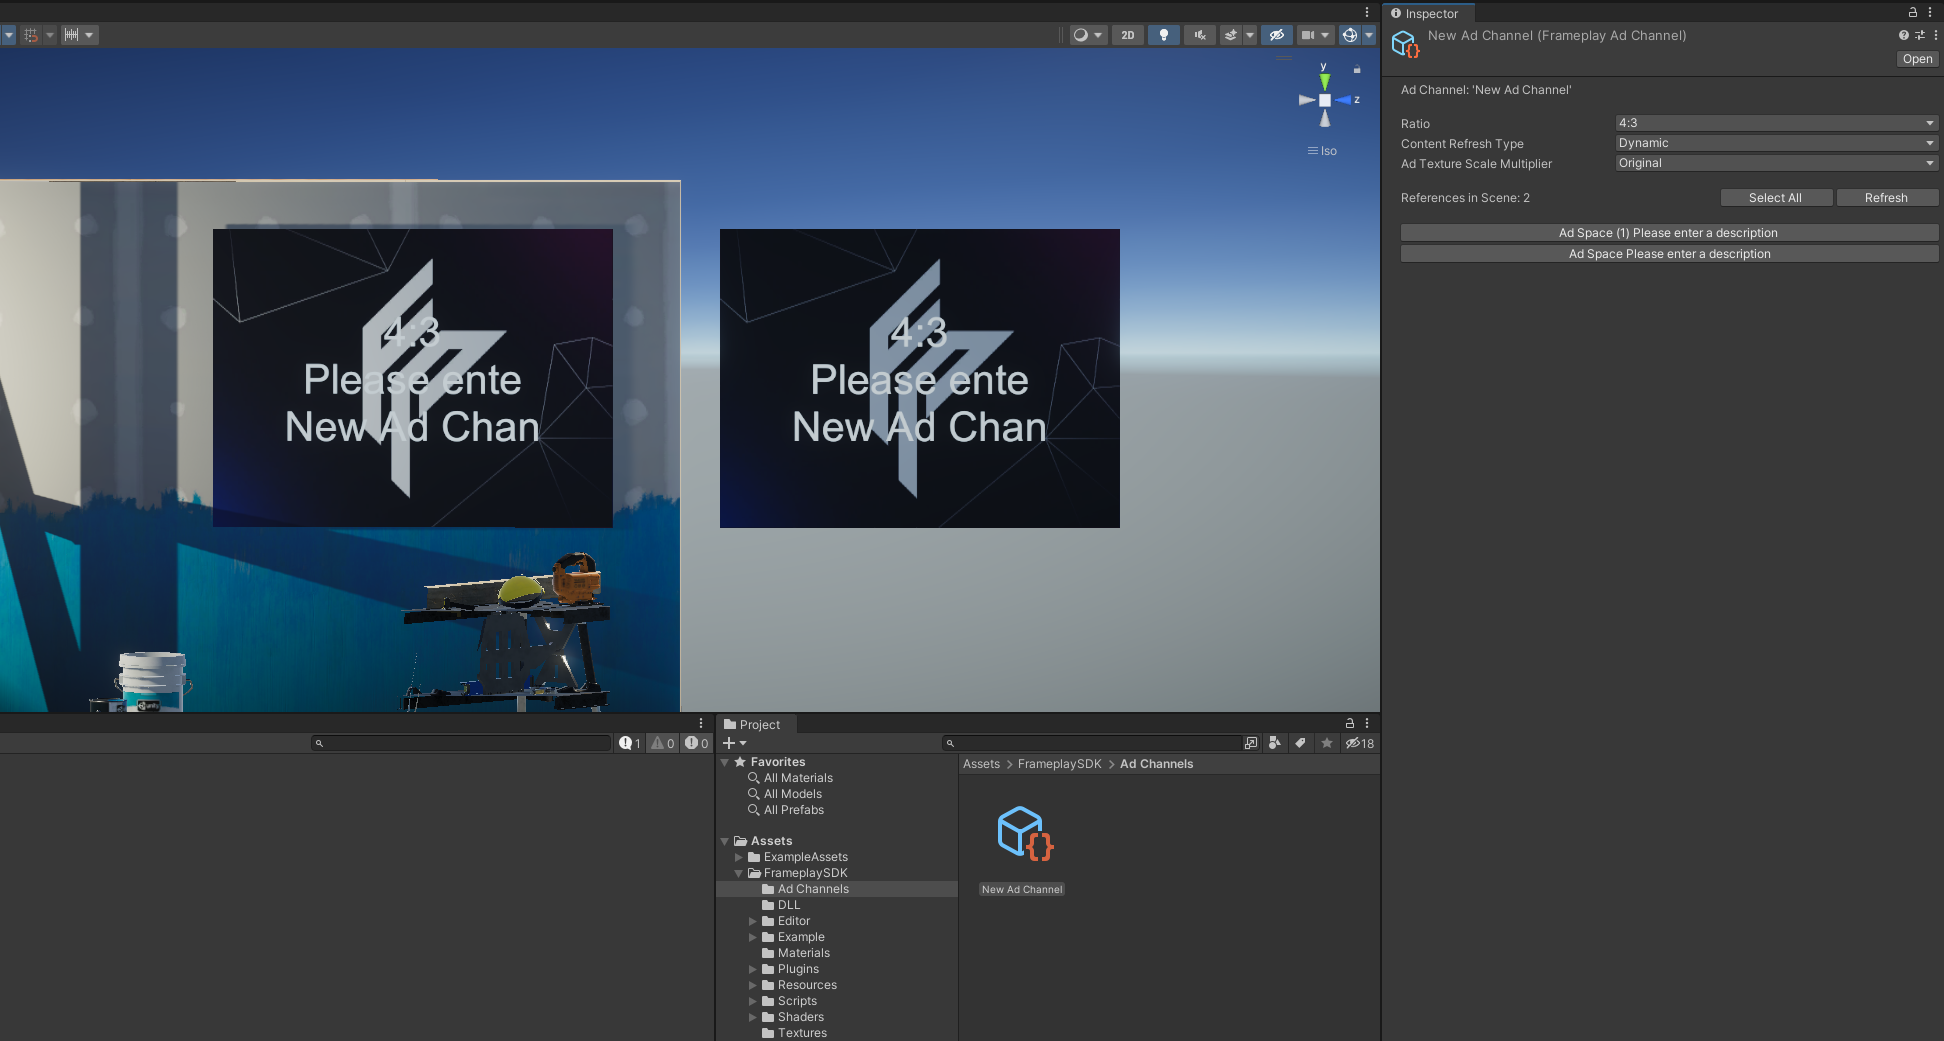This screenshot has height=1041, width=1944.
Task: Select the Ad Space Please enter a description entry
Action: (1669, 254)
